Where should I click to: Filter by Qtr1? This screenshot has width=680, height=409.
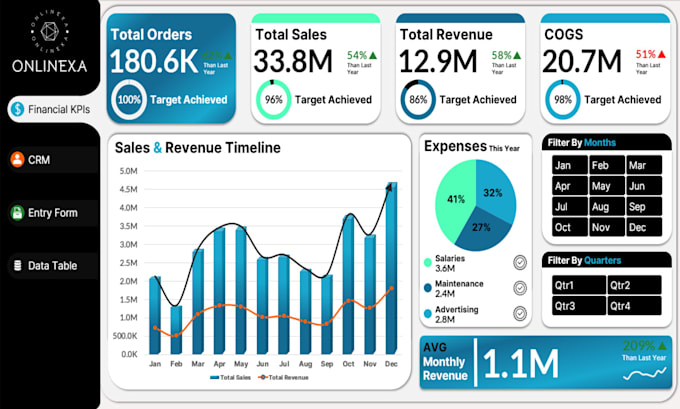coord(579,285)
